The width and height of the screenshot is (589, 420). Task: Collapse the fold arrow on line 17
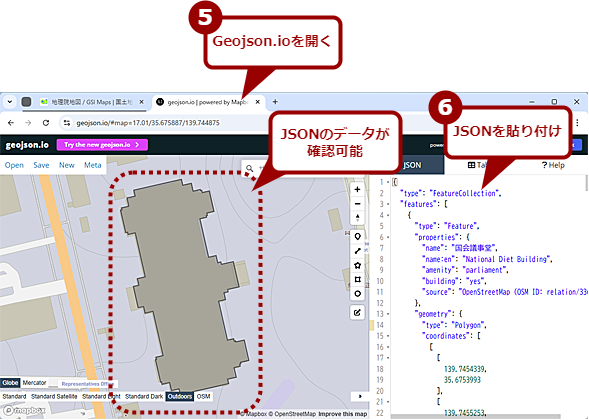[388, 358]
